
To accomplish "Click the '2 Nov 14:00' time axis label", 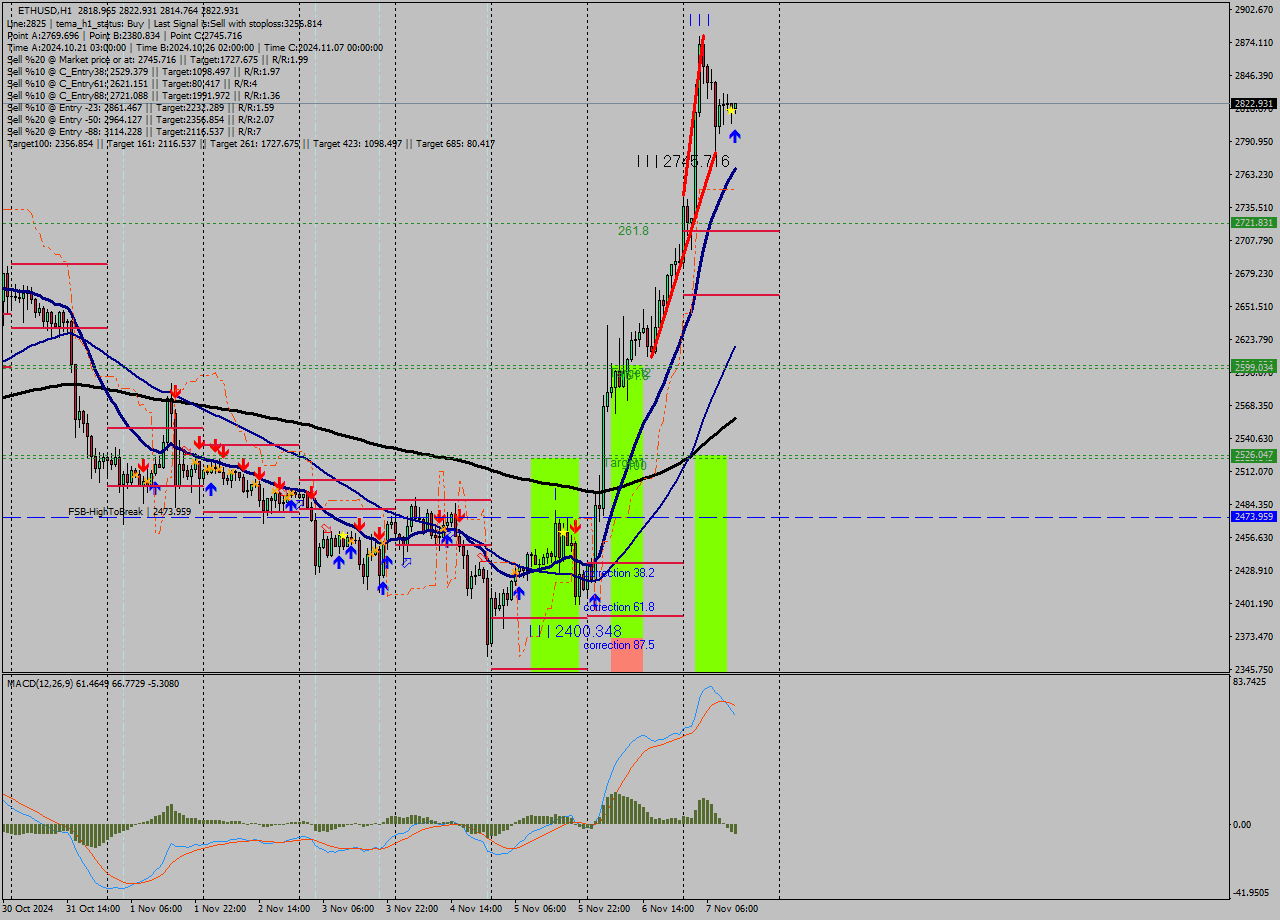I will pos(283,909).
